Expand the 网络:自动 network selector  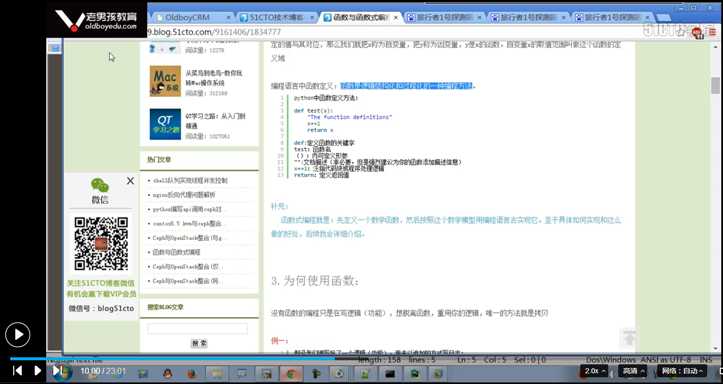(682, 371)
